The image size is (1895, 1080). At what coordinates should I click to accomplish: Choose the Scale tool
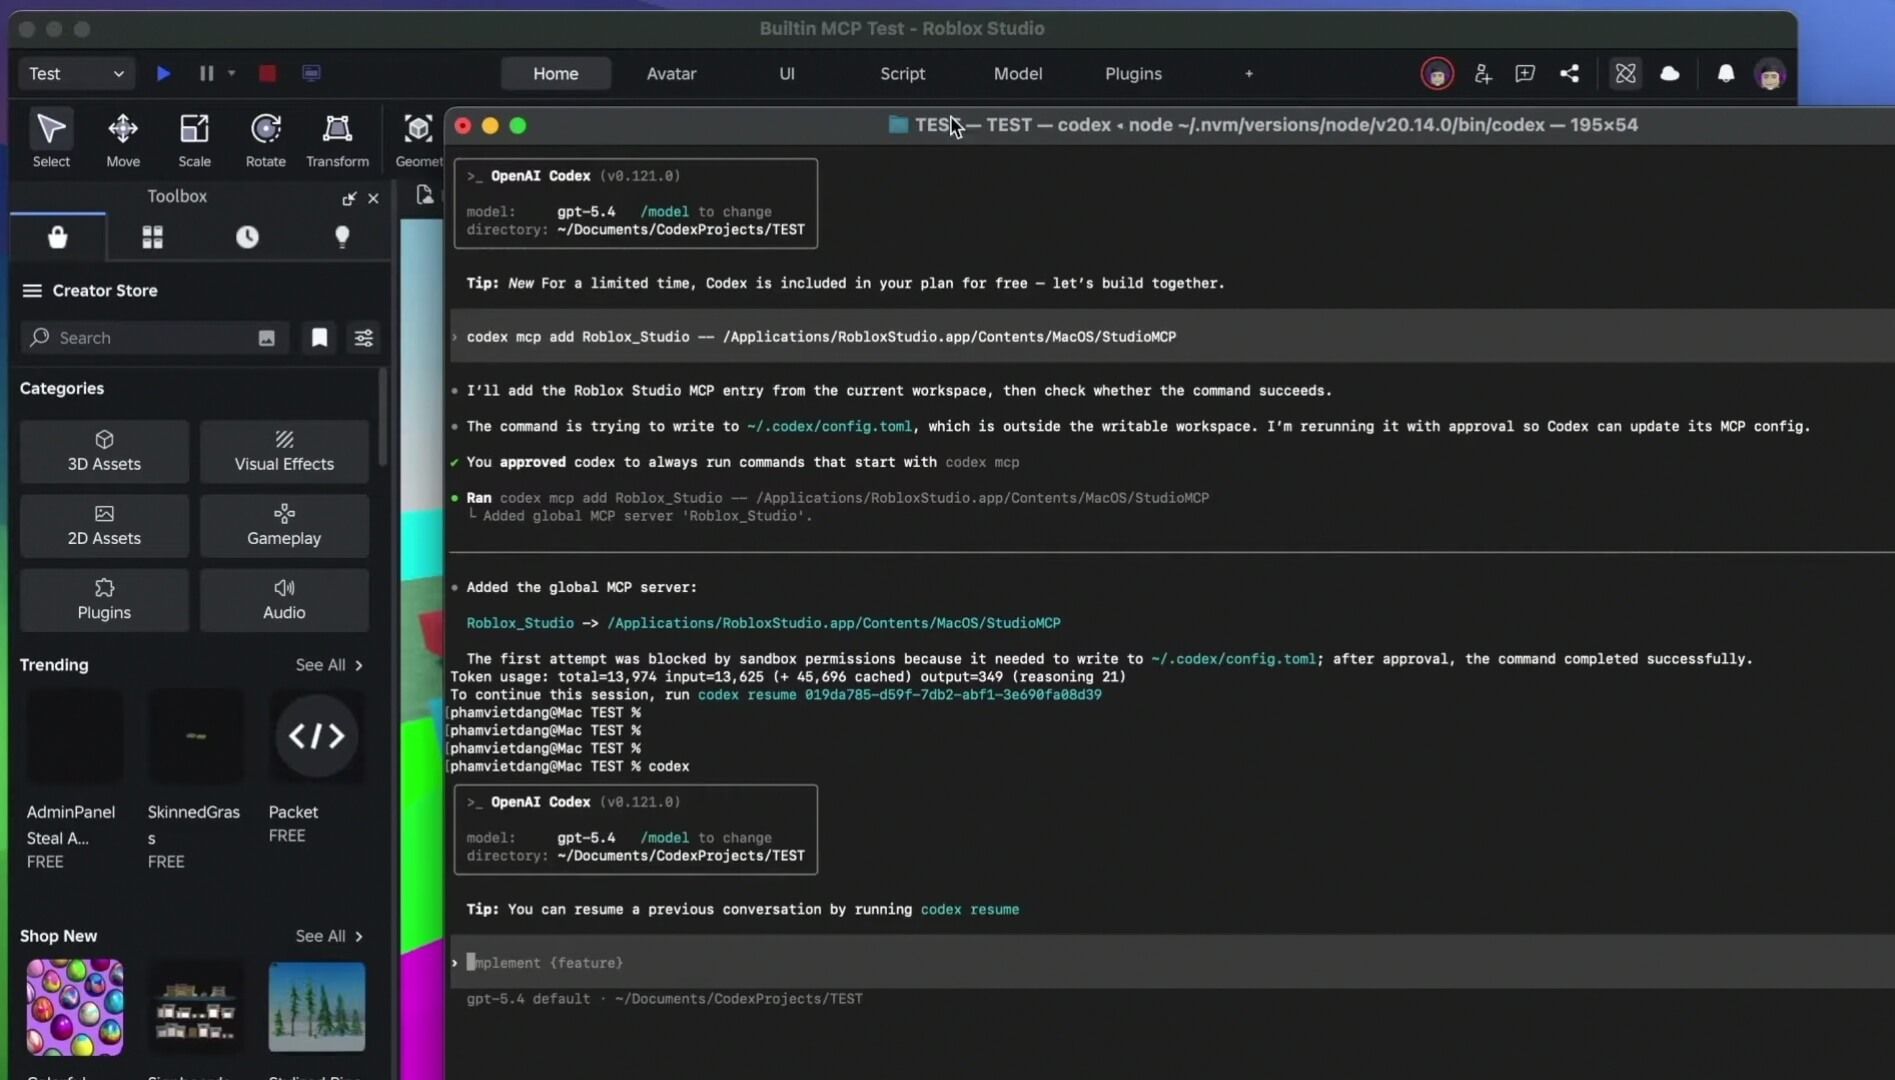[194, 139]
